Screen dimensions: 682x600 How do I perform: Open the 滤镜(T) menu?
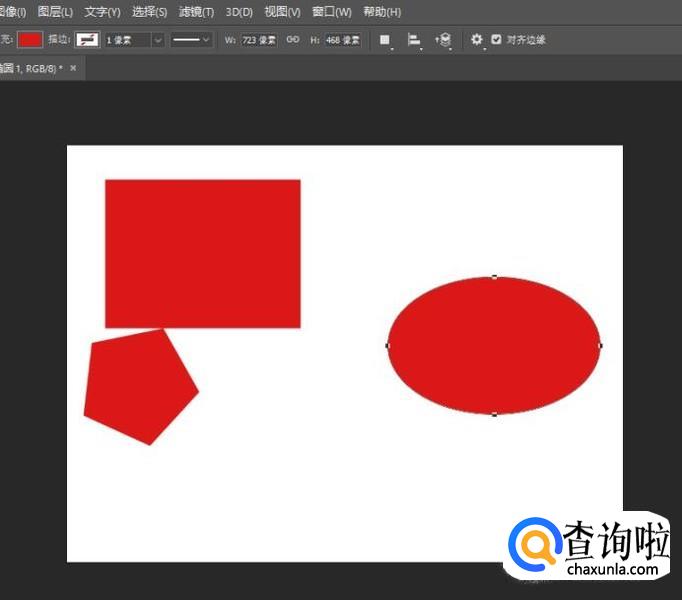click(x=196, y=12)
